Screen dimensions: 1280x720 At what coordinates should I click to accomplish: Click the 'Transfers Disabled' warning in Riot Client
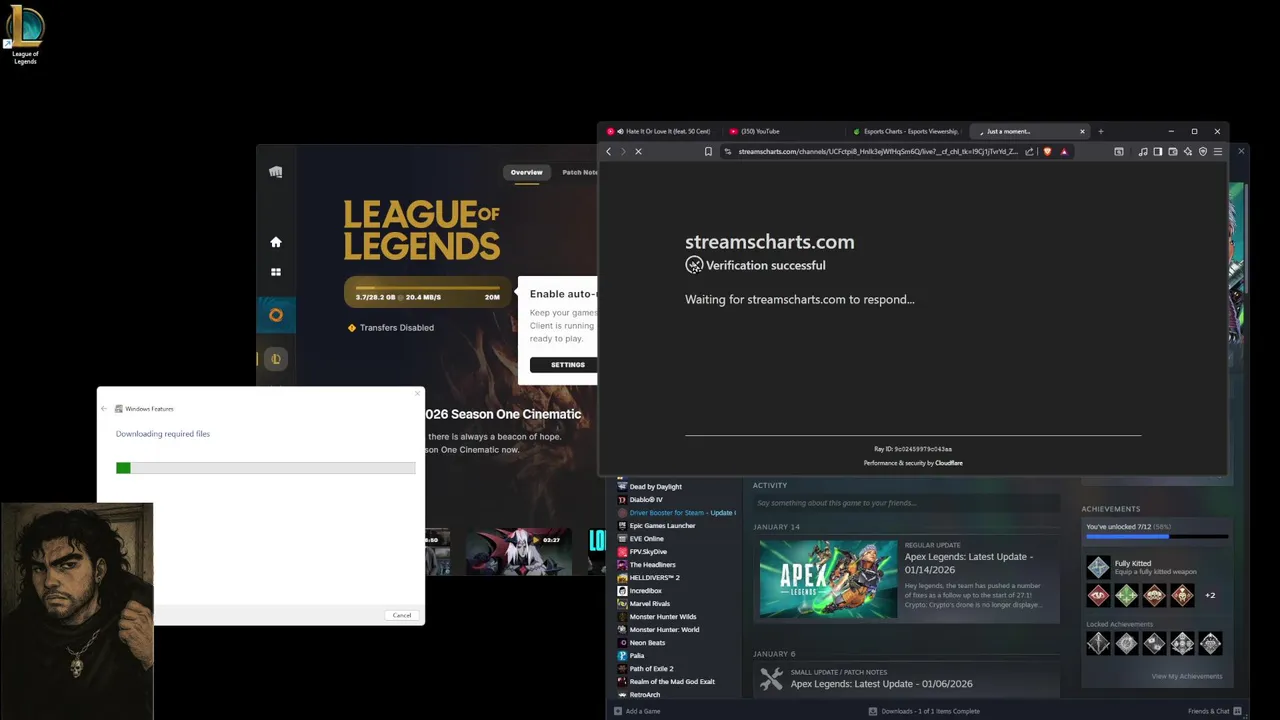390,328
